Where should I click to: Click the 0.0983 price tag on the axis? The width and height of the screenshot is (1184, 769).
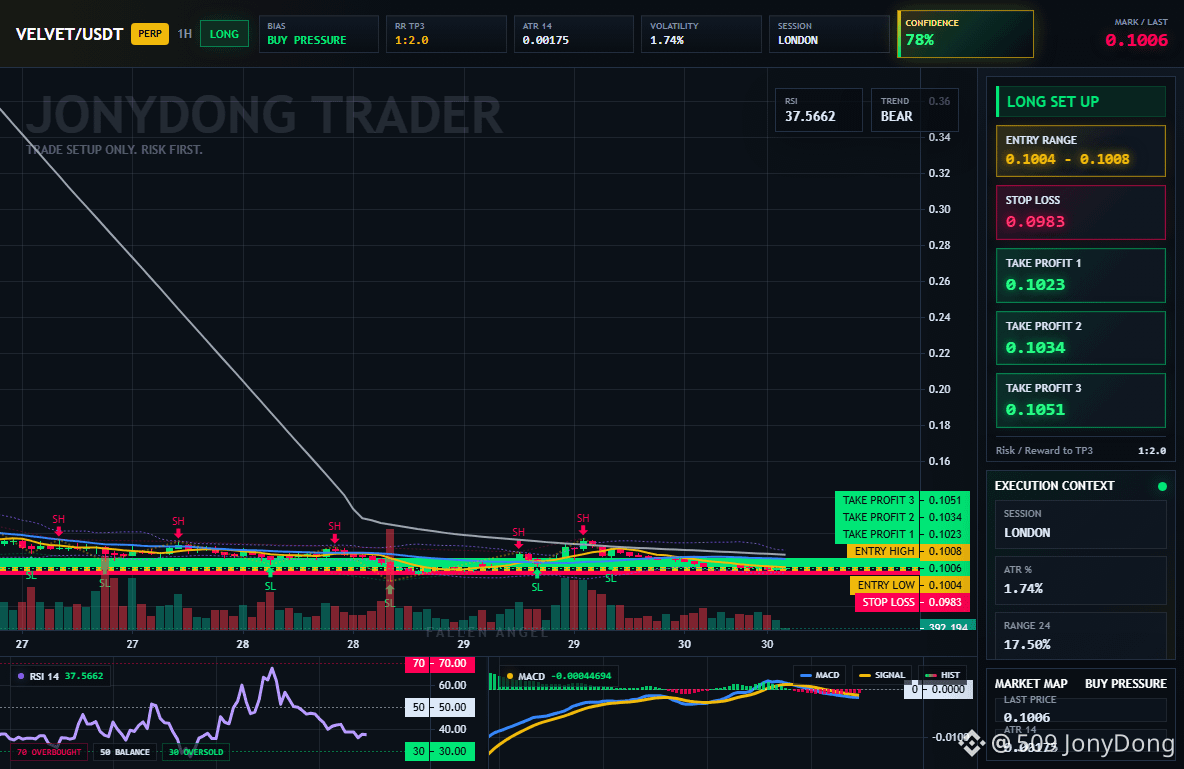tap(945, 602)
